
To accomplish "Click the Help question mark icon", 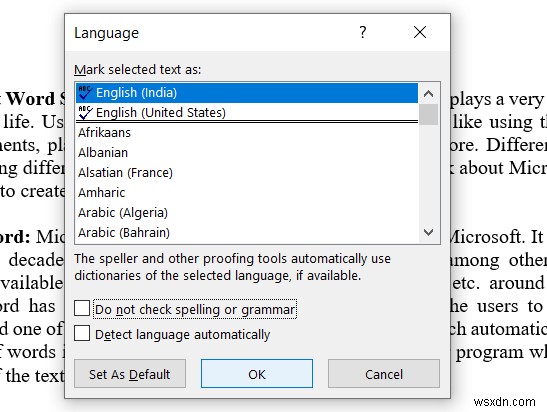I will [363, 32].
